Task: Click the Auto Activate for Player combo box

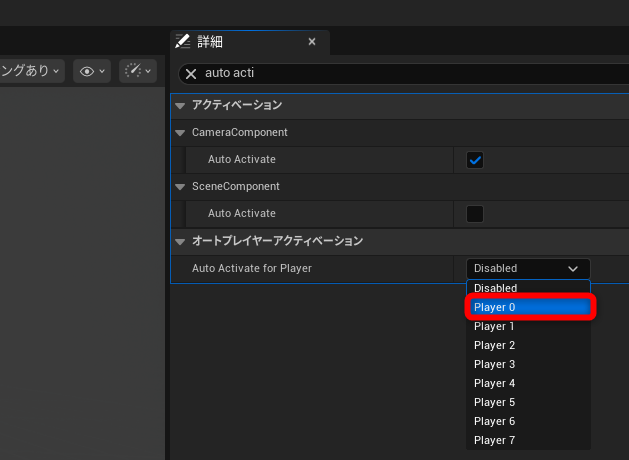Action: coord(527,268)
